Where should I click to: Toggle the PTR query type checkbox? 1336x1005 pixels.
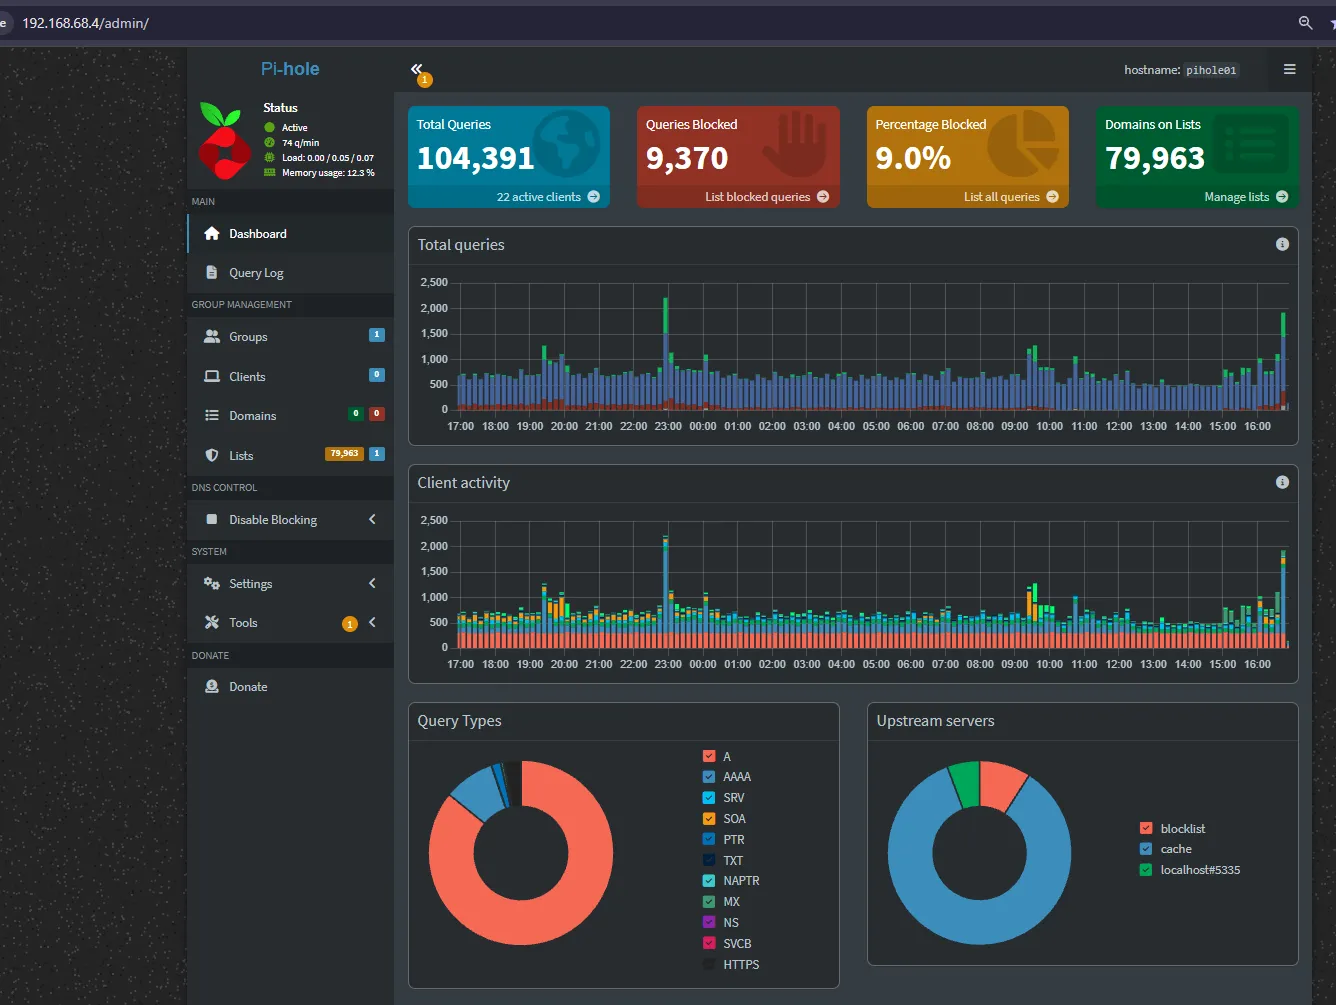coord(709,839)
